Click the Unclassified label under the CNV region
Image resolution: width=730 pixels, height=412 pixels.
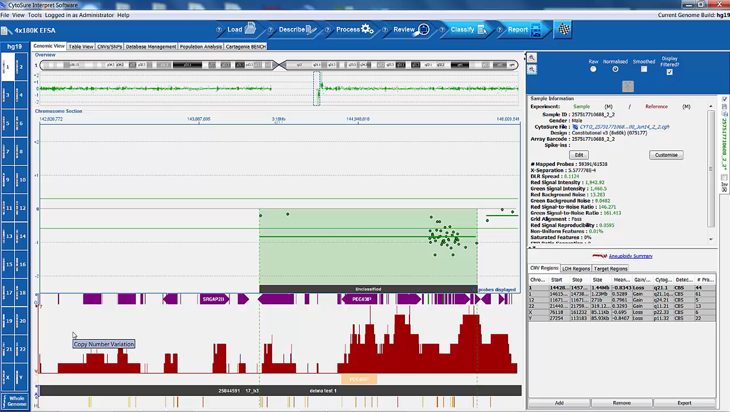pyautogui.click(x=368, y=289)
